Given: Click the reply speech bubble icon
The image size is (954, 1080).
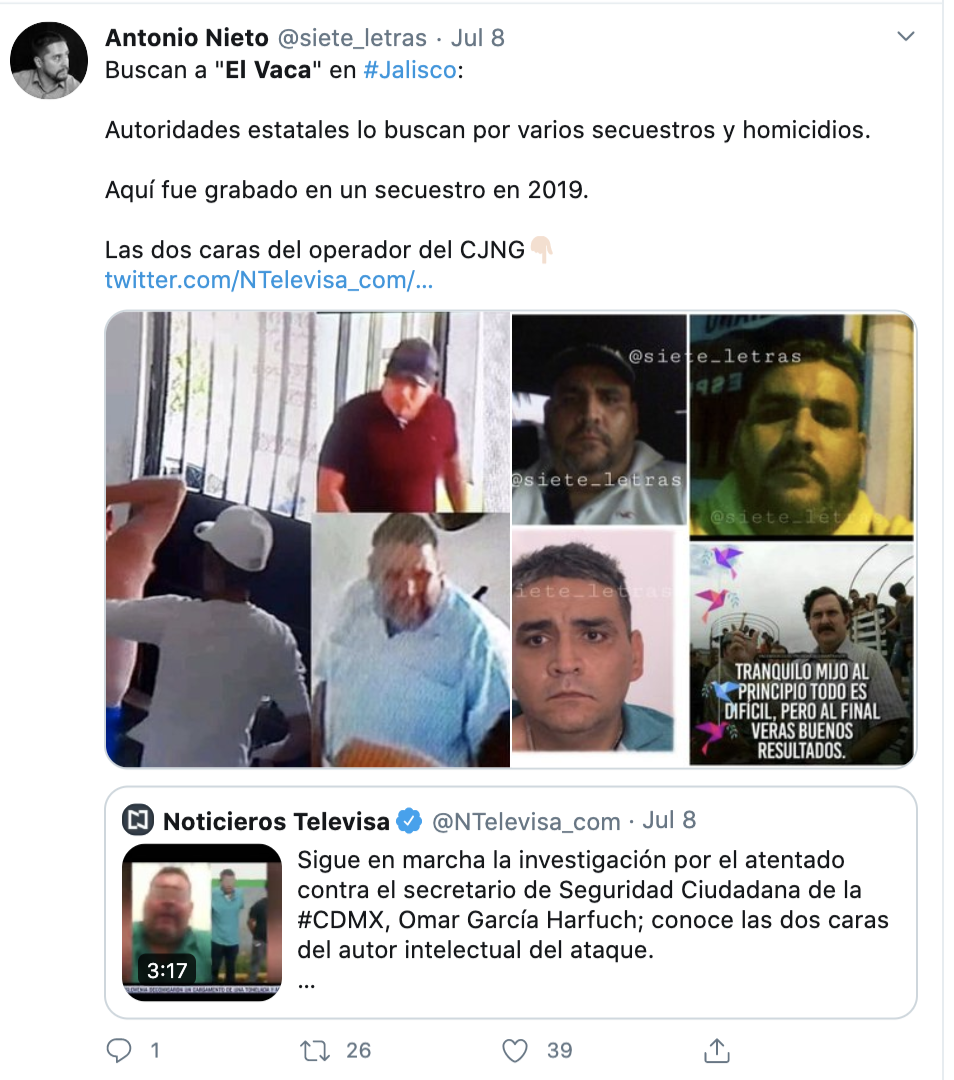Looking at the screenshot, I should [119, 1050].
